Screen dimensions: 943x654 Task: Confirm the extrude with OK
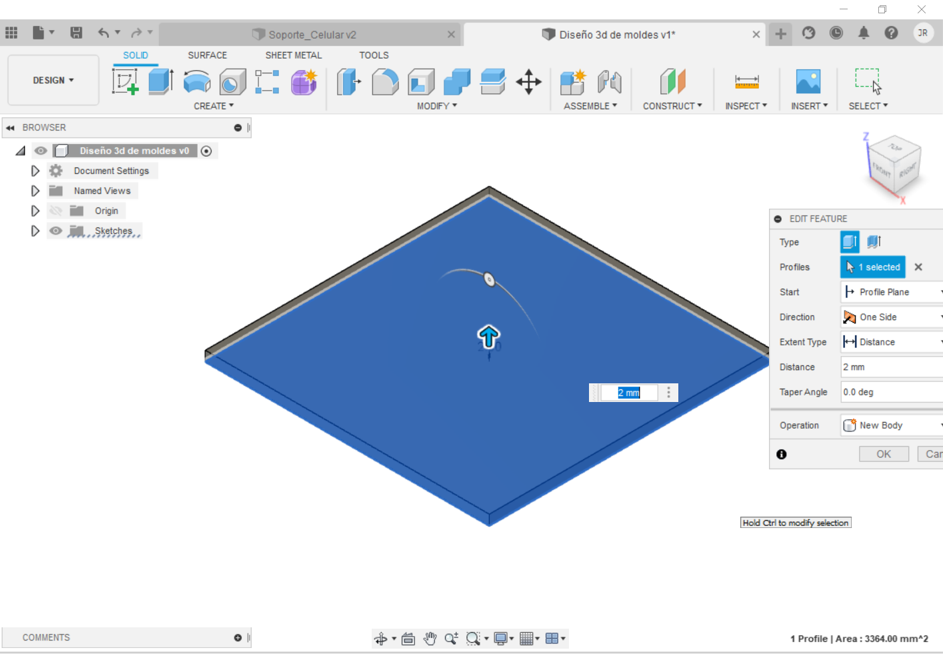883,454
